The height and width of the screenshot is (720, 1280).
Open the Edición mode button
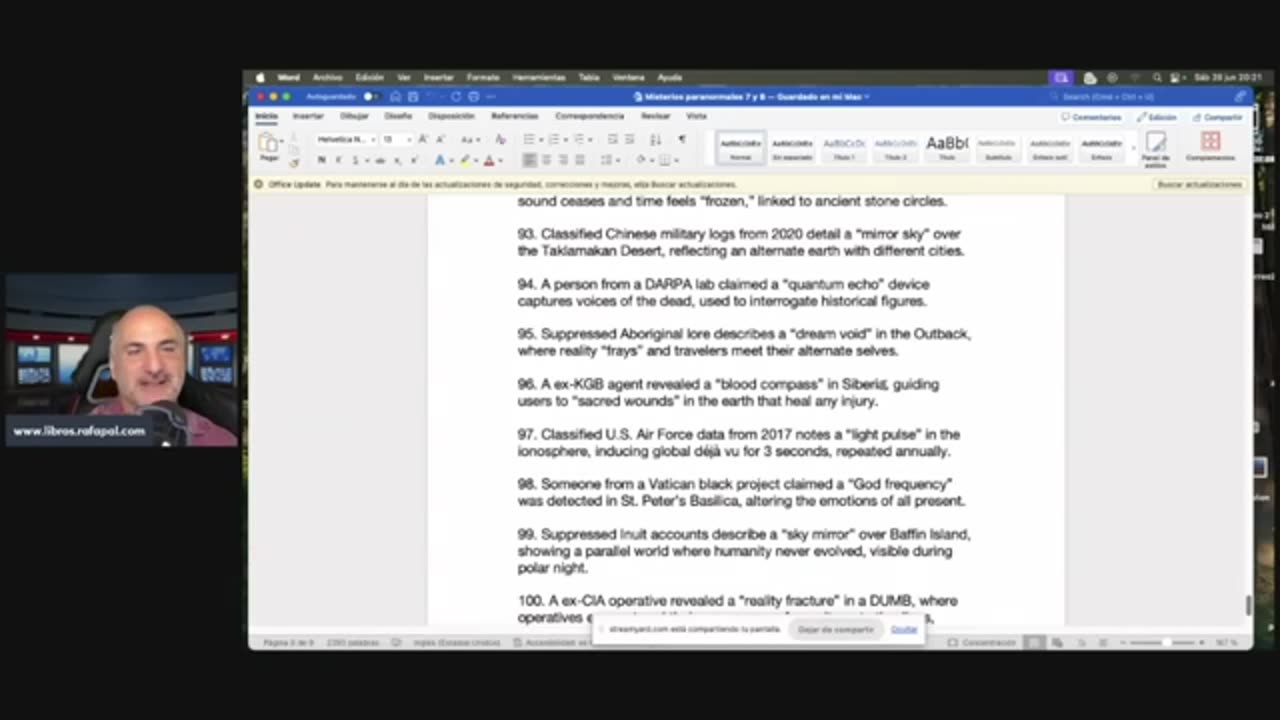pyautogui.click(x=1157, y=117)
